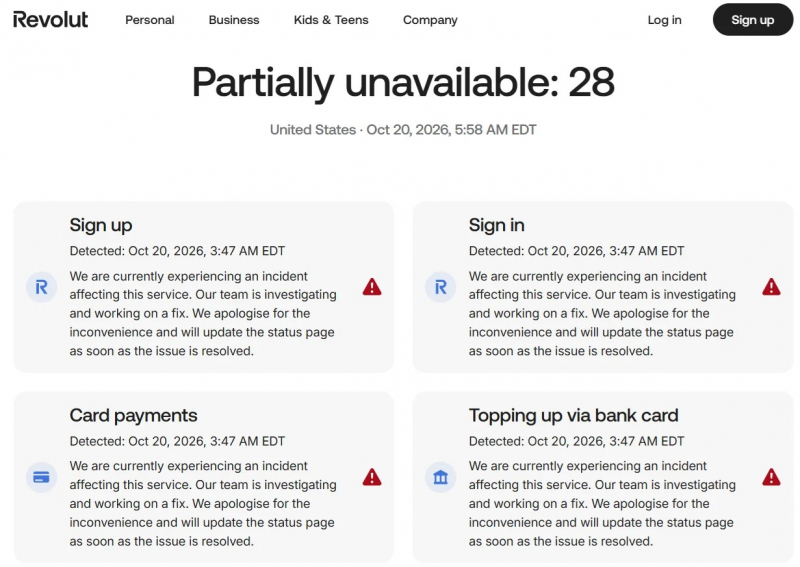
Task: Select the Topping up via bank card heading
Action: [573, 415]
